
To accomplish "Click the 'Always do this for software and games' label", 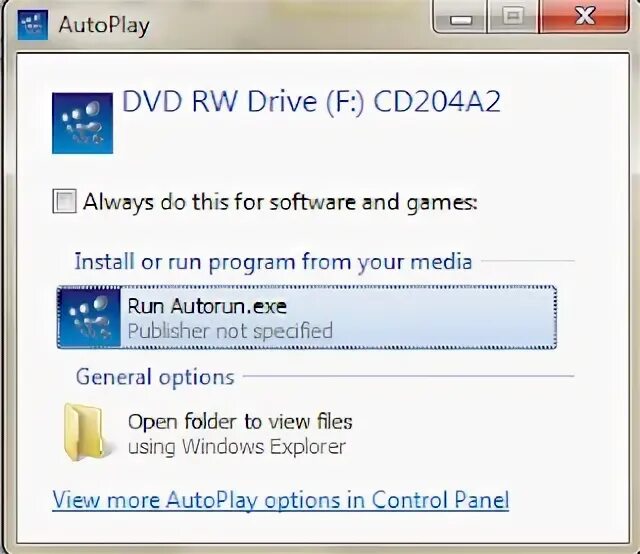I will click(x=280, y=202).
